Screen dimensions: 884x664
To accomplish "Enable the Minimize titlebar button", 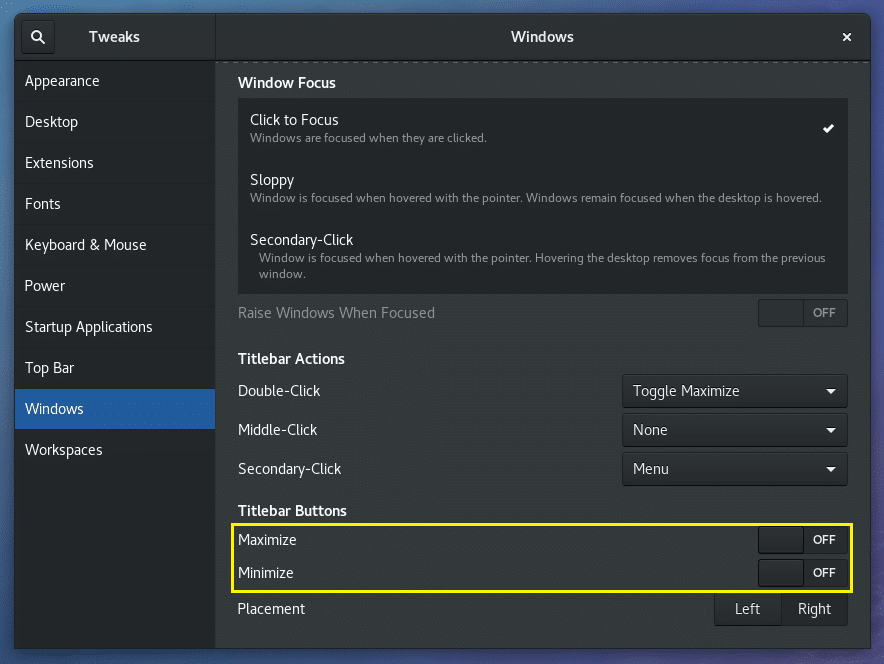I will pos(803,573).
